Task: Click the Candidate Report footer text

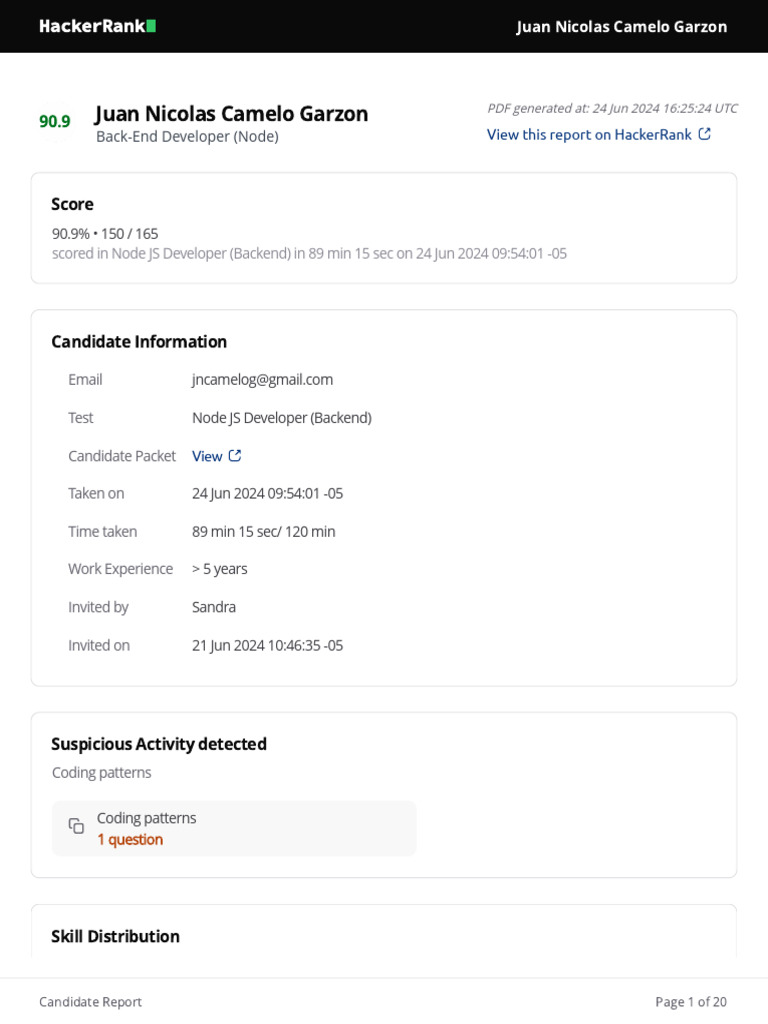Action: coord(91,1002)
